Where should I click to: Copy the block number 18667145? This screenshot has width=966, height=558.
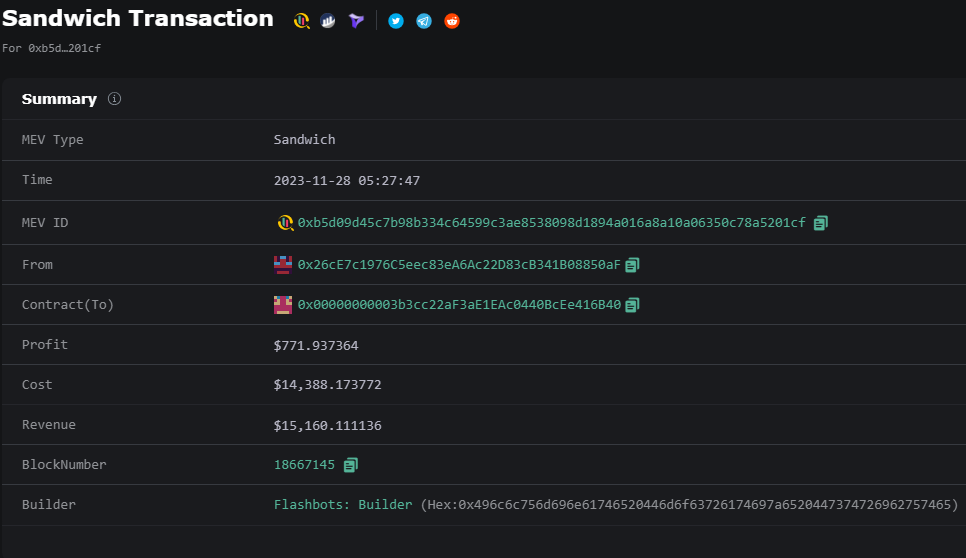[x=350, y=465]
